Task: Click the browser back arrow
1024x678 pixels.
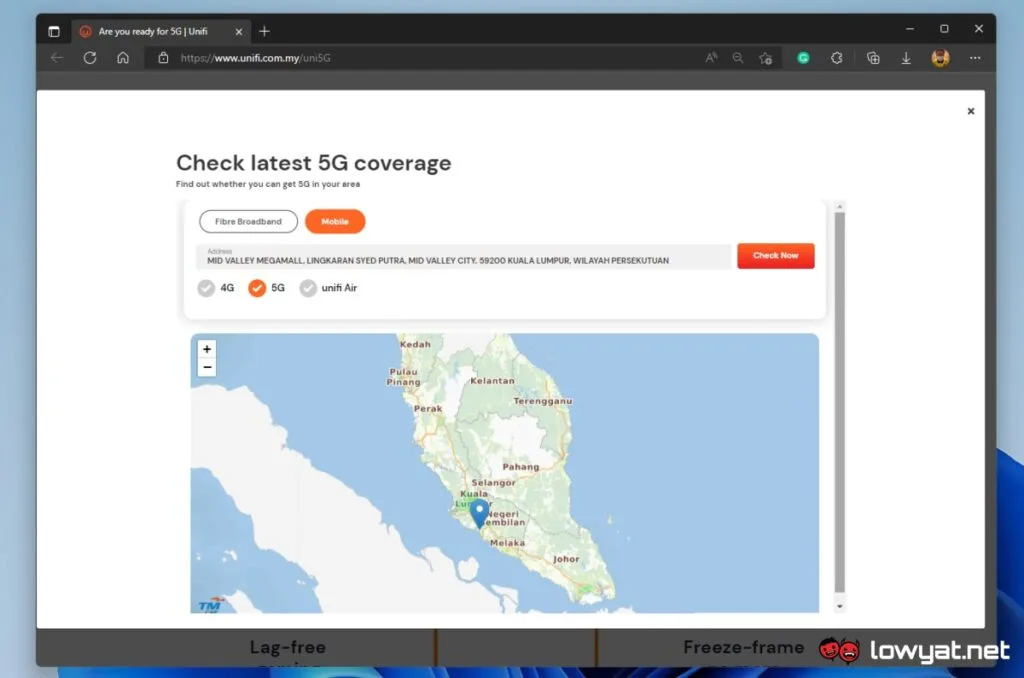Action: 57,58
